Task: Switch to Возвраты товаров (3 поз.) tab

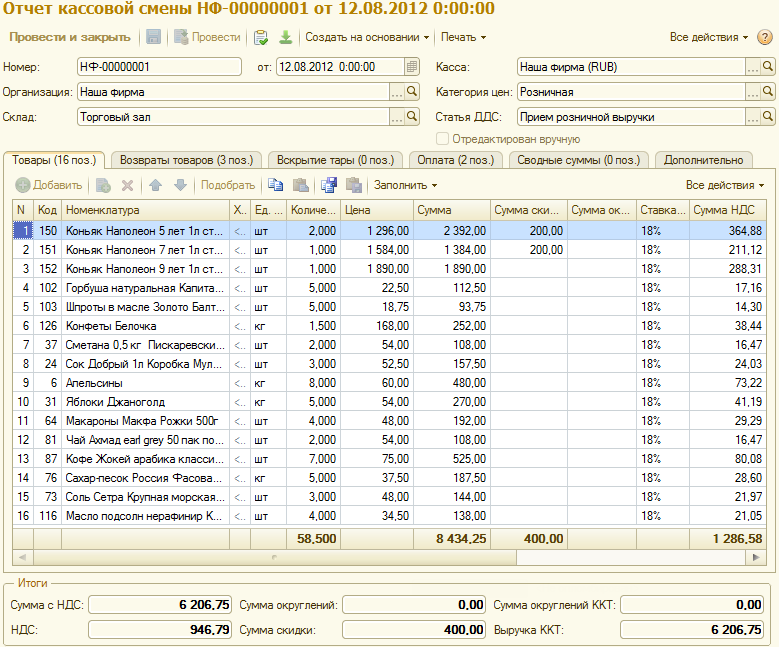Action: pyautogui.click(x=186, y=160)
